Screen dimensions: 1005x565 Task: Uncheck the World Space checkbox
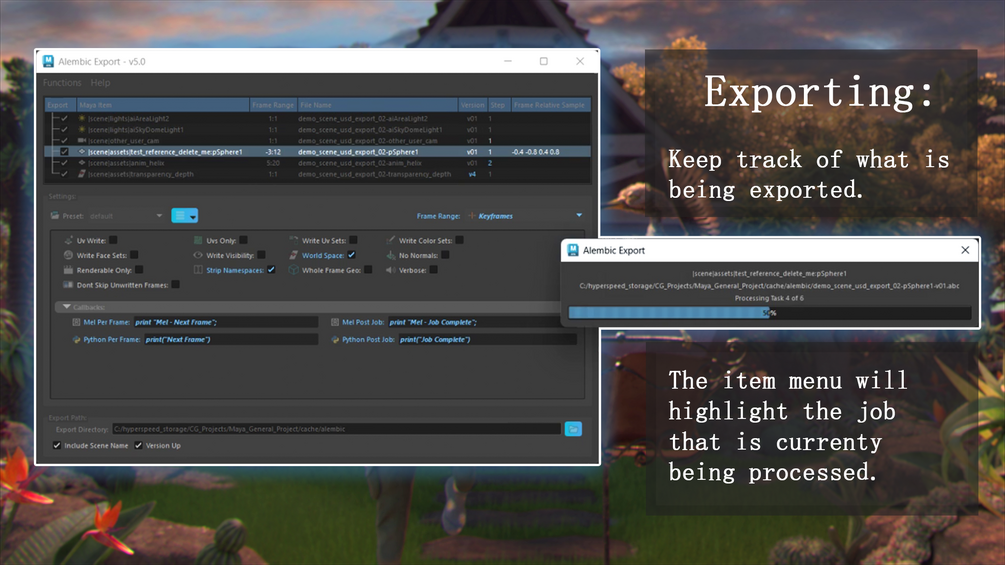pyautogui.click(x=351, y=255)
